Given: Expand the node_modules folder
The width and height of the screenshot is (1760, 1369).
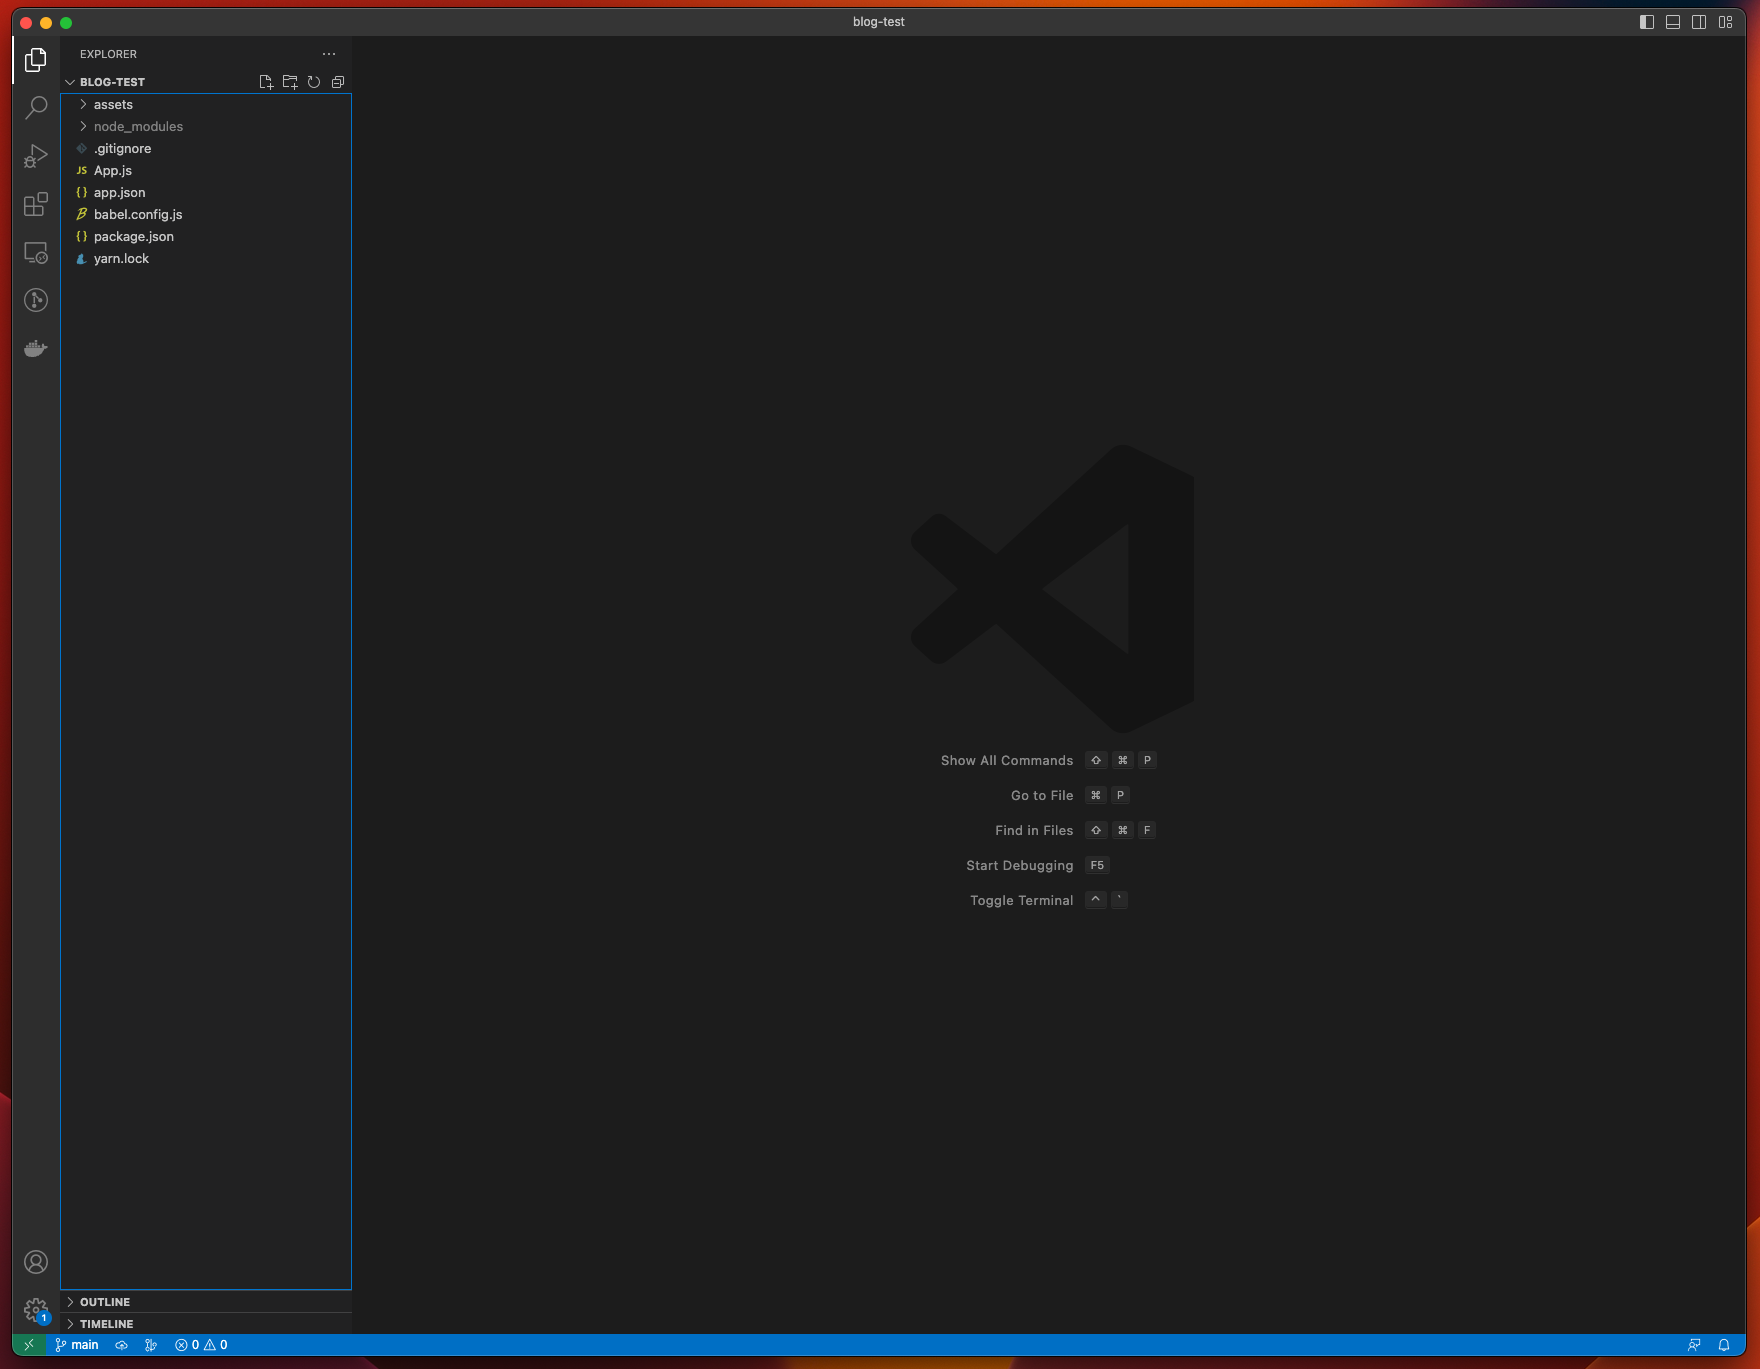Looking at the screenshot, I should click(x=206, y=126).
